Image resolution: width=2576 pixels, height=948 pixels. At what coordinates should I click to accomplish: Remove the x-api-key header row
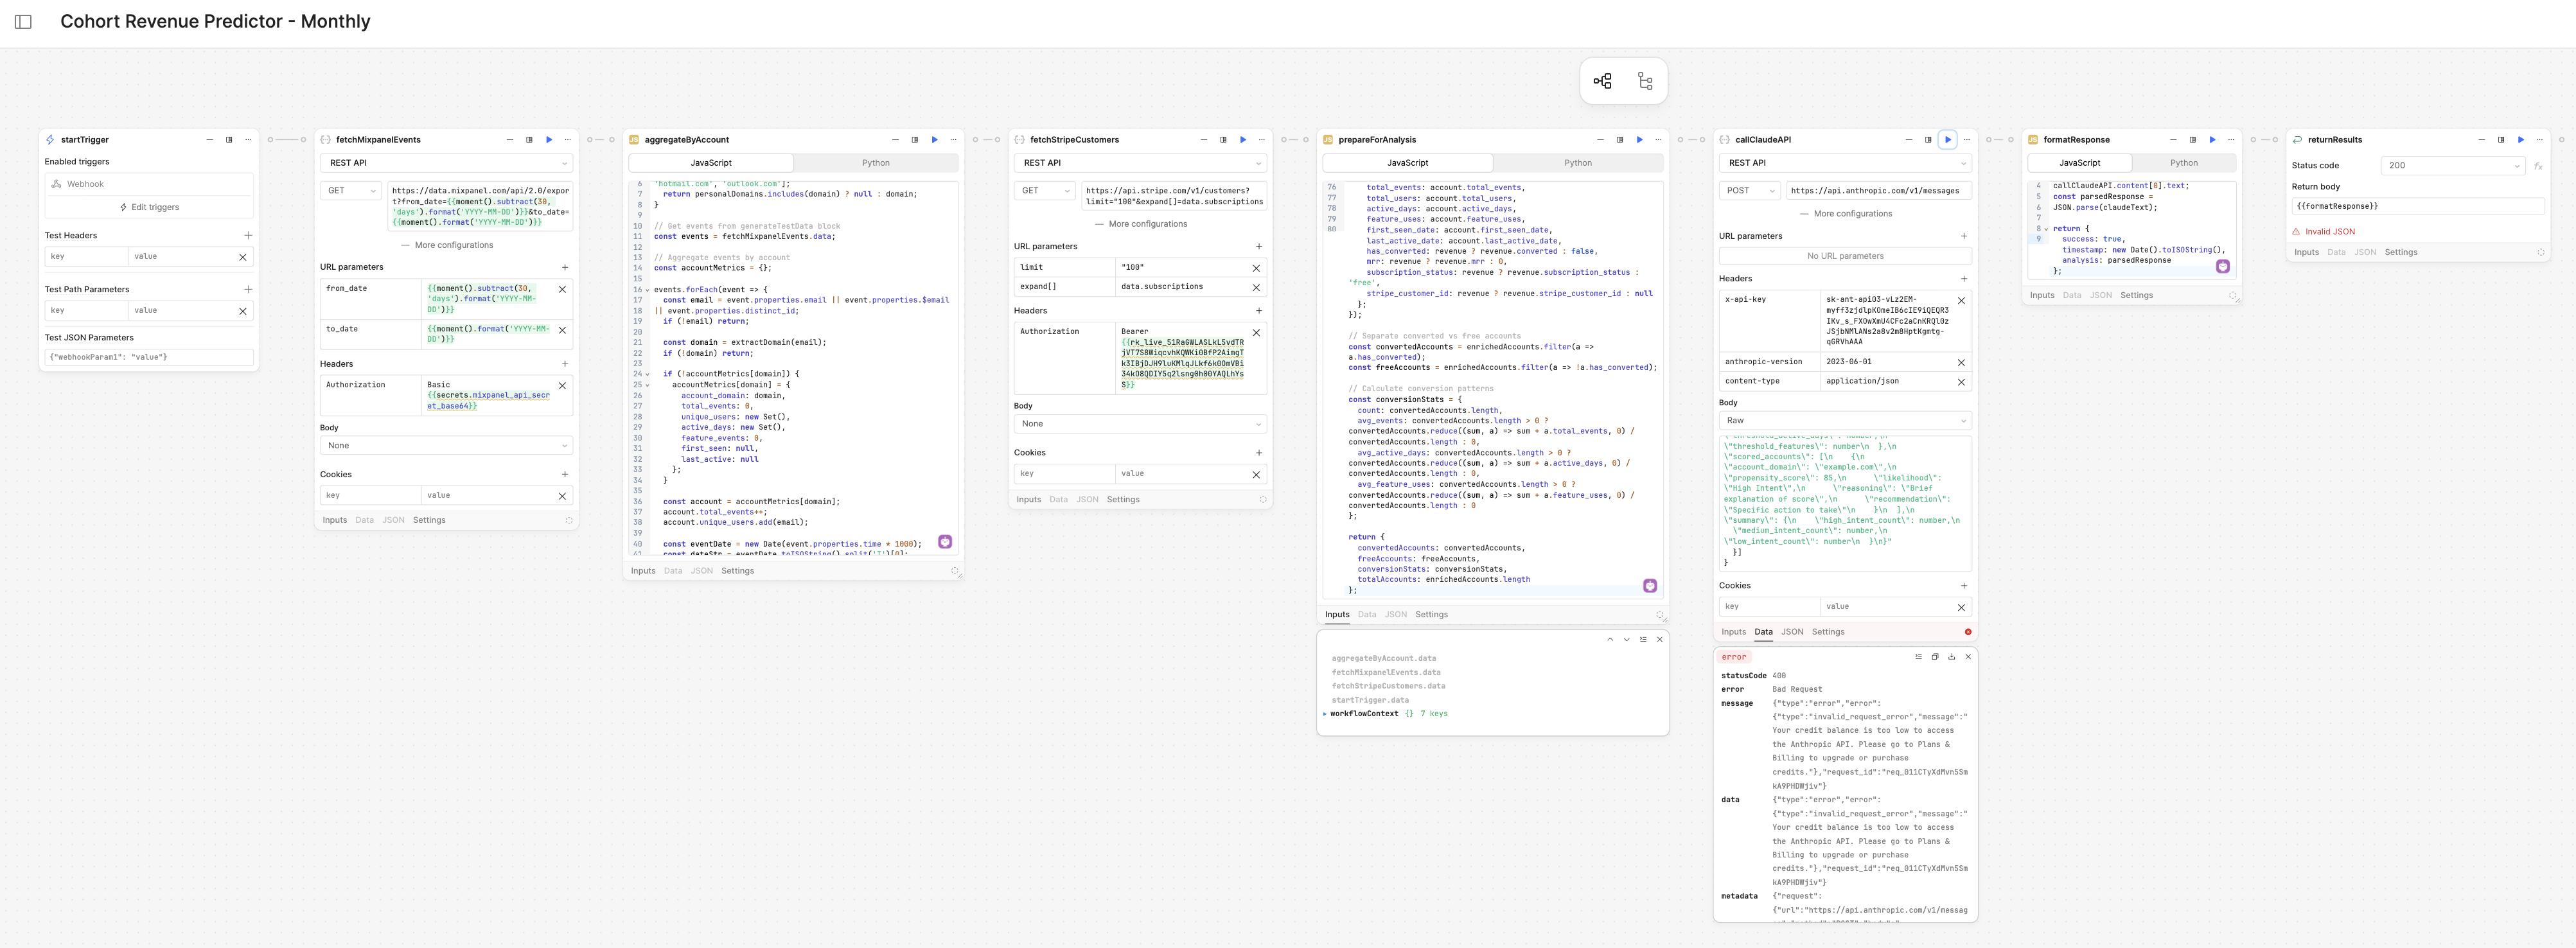(x=1960, y=300)
